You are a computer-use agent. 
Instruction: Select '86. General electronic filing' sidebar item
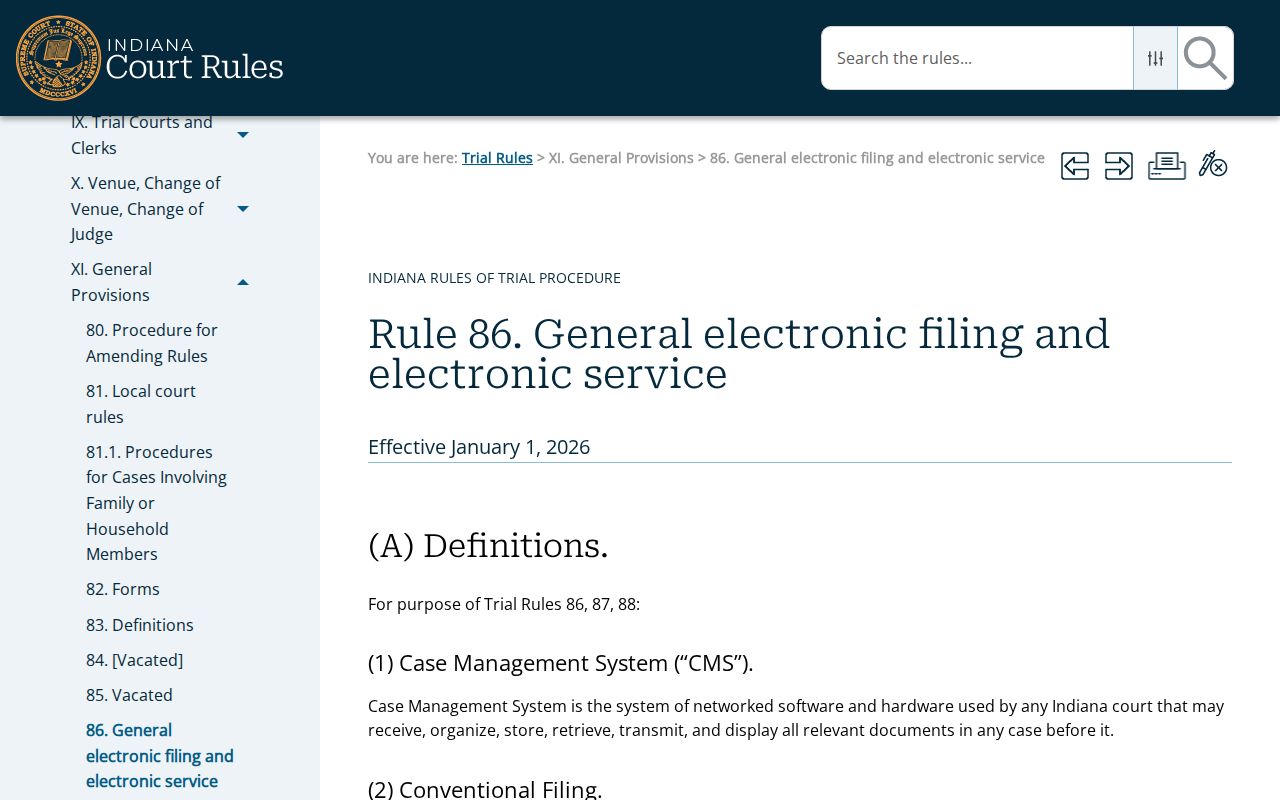(x=160, y=756)
